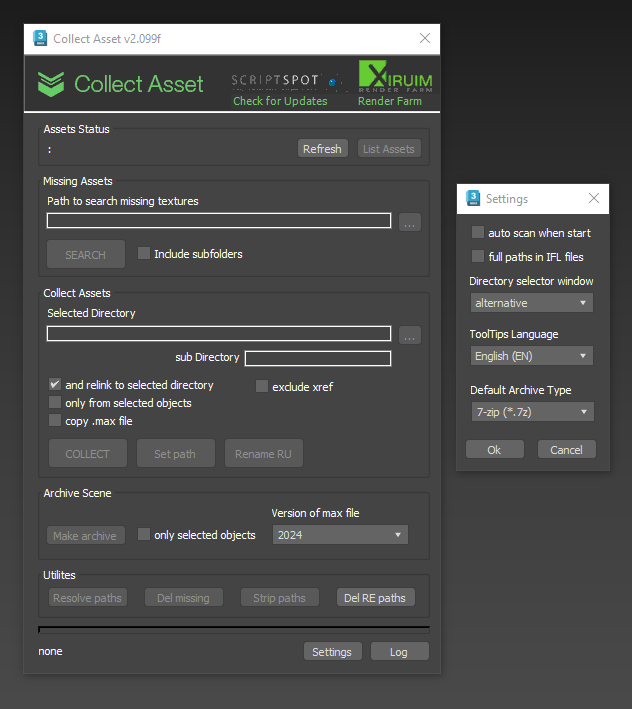Viewport: 632px width, 709px height.
Task: Enable Include subfolders checkbox
Action: 144,253
